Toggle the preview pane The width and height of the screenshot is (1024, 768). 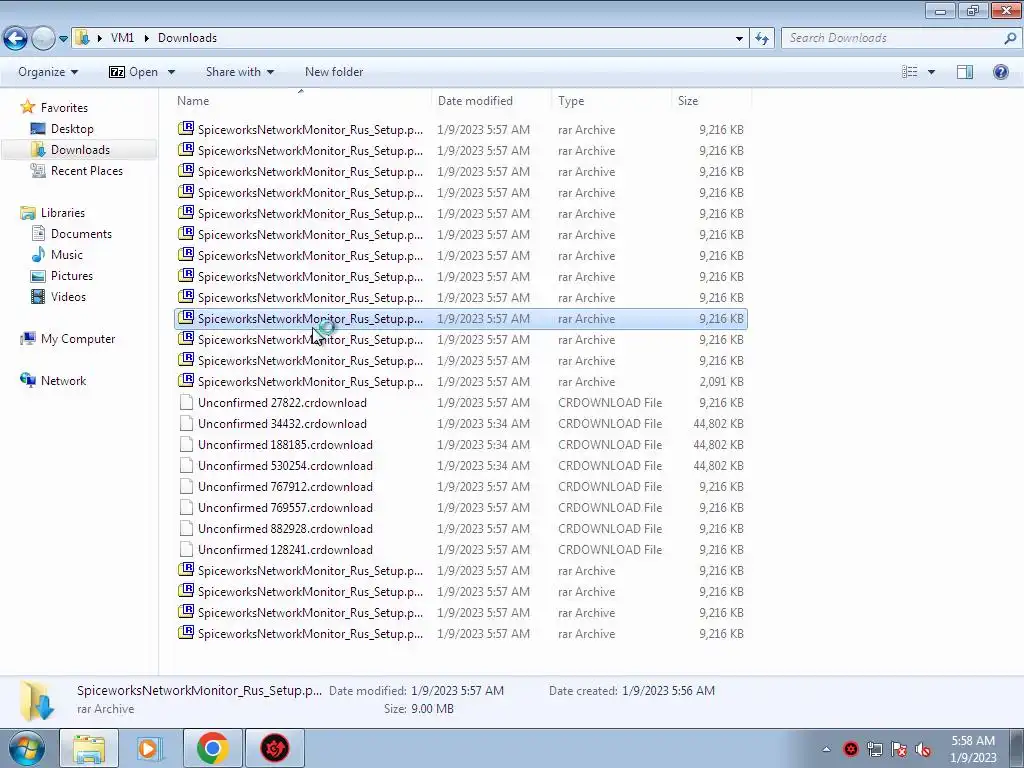pos(965,72)
